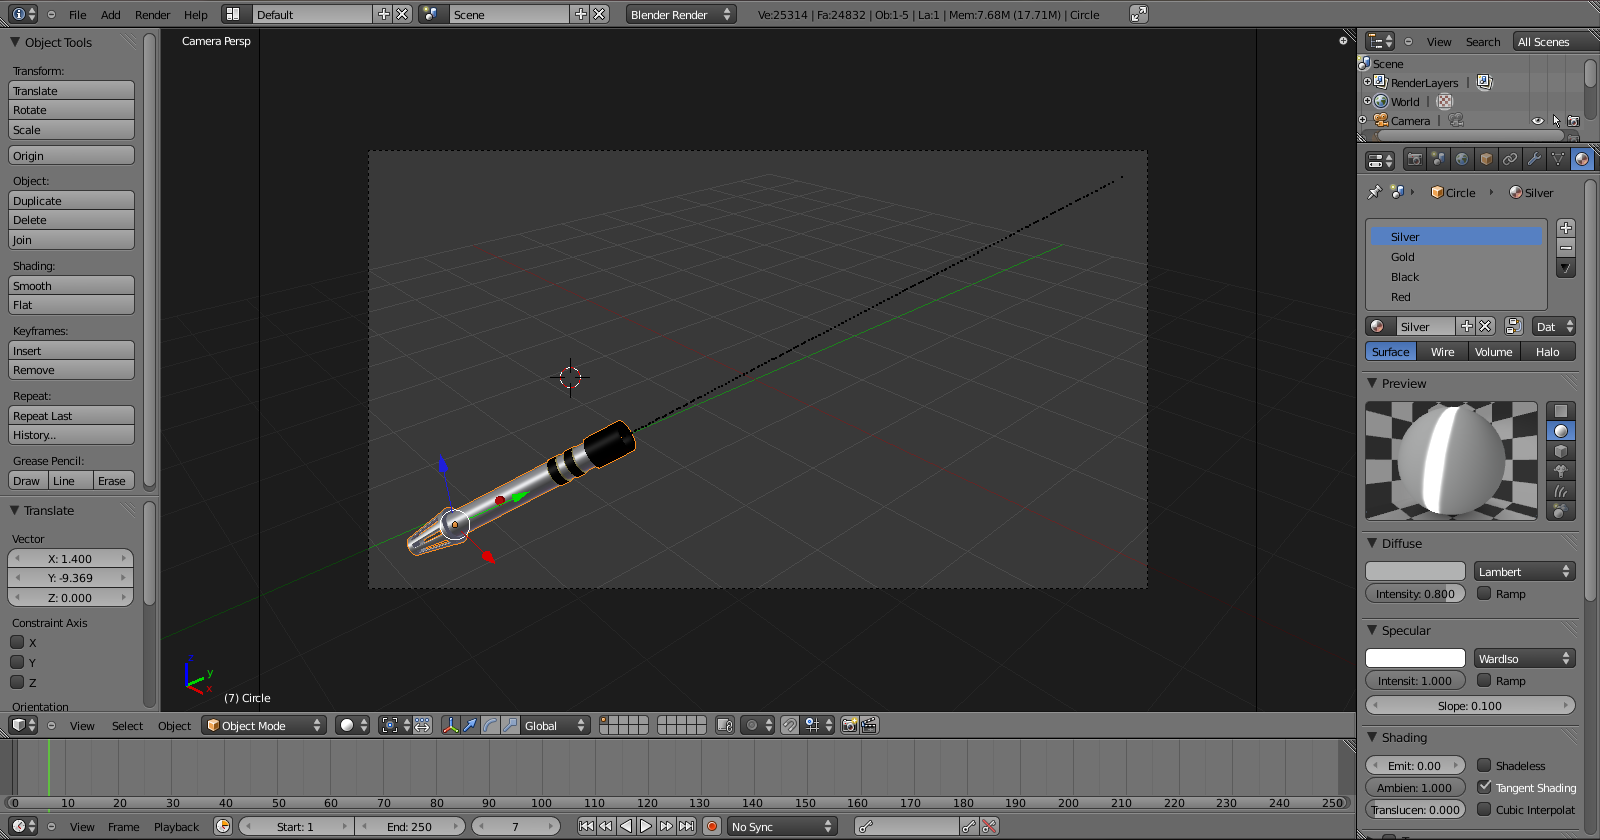This screenshot has width=1600, height=840.
Task: Click the OpenGL render image camera icon
Action: [x=849, y=725]
